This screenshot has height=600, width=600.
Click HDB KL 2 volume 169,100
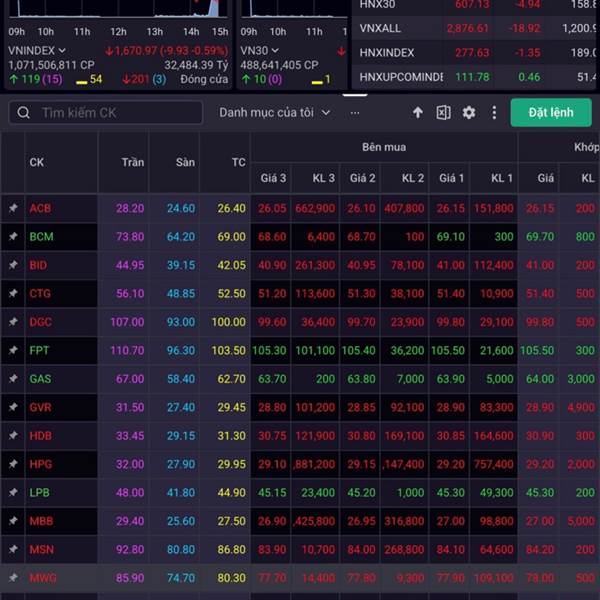click(404, 435)
